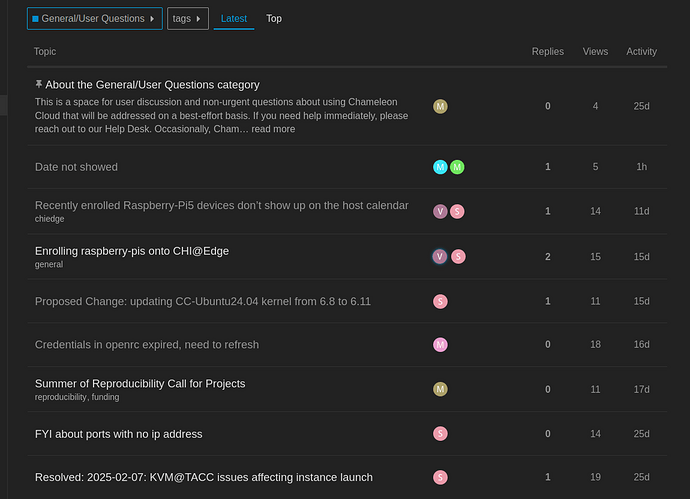Viewport: 690px width, 499px height.
Task: Switch to the Latest tab
Action: click(x=234, y=18)
